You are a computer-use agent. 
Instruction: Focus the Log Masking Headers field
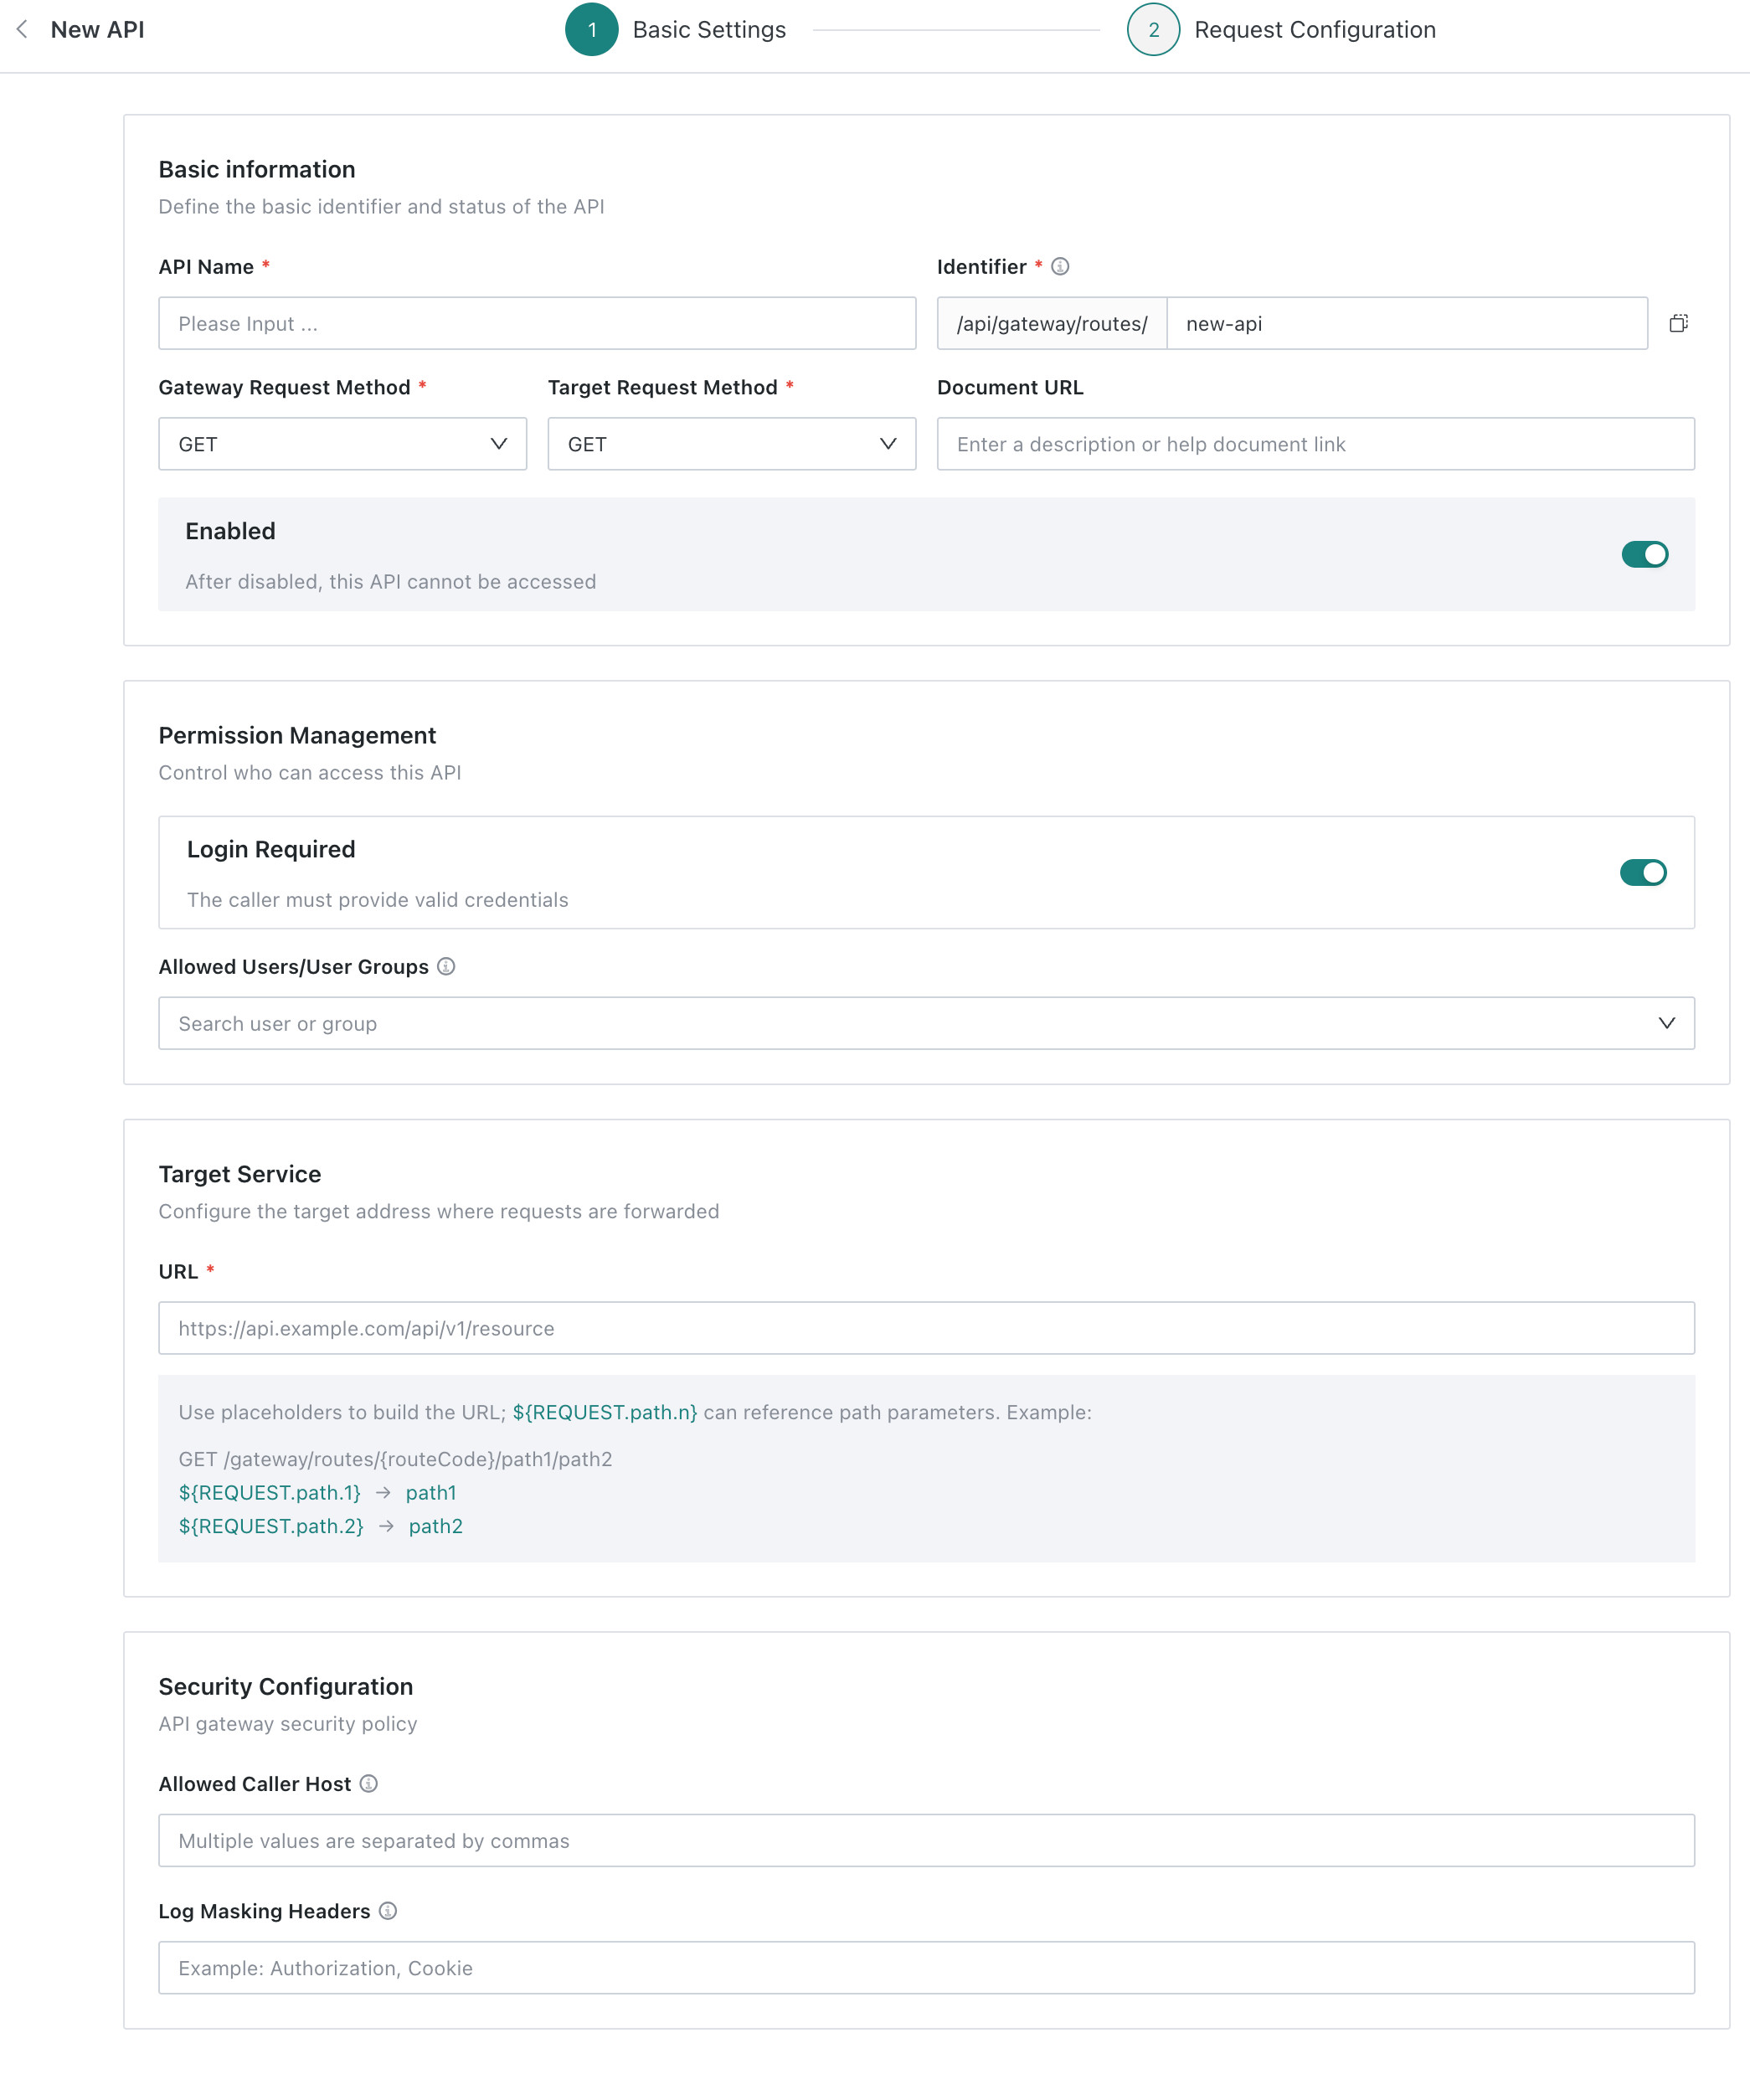point(926,1968)
